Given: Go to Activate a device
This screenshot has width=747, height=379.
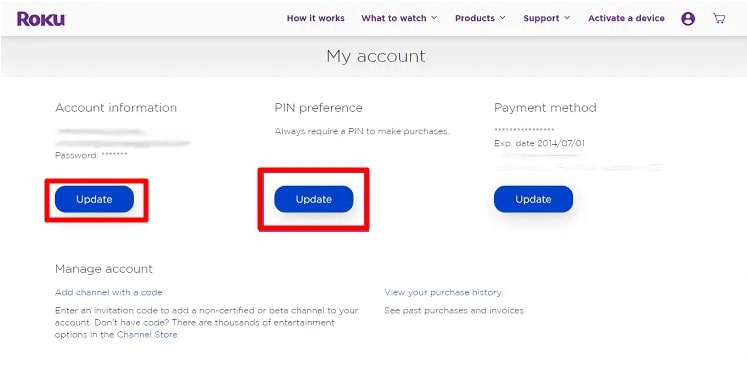Looking at the screenshot, I should point(626,18).
